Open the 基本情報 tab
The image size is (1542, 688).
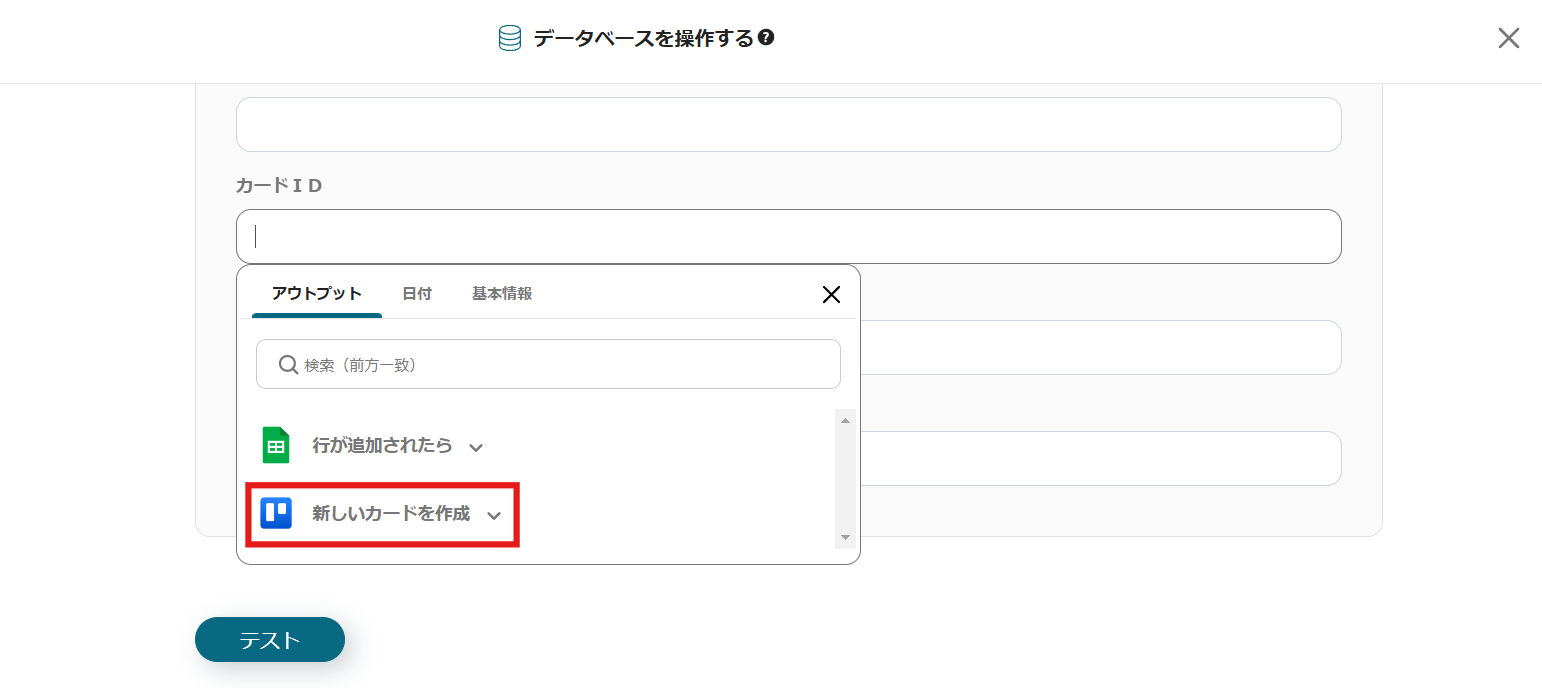pos(502,294)
